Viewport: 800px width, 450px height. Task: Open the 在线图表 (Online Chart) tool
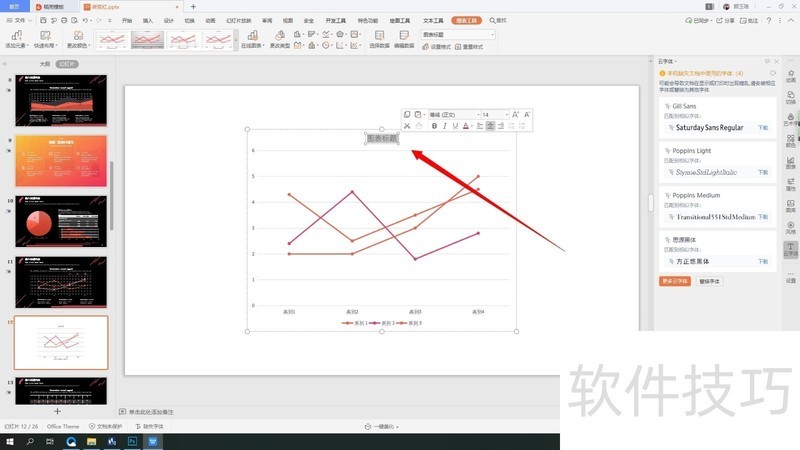pos(253,39)
